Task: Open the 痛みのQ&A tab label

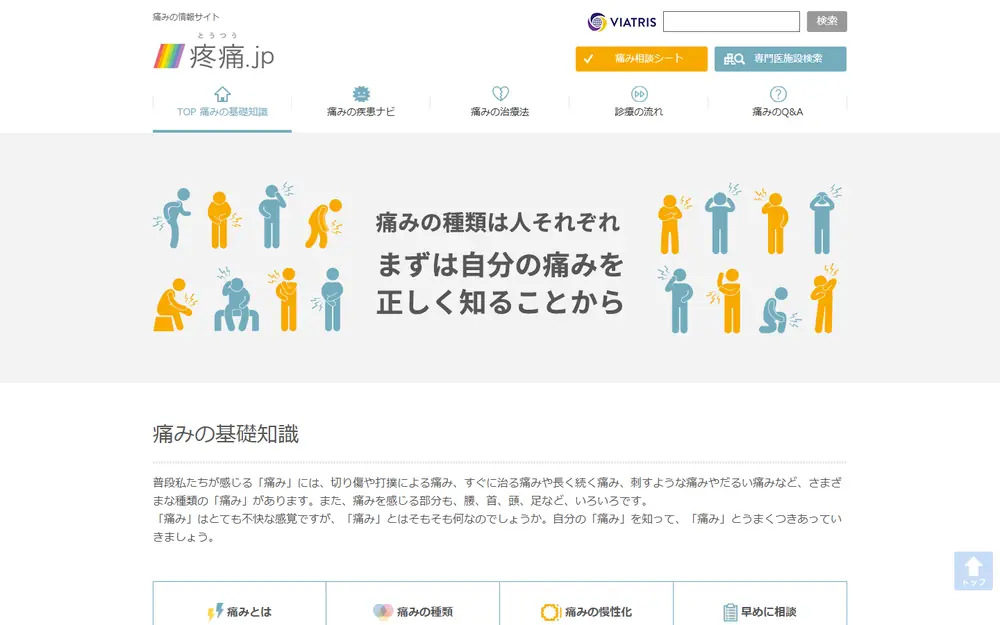Action: pyautogui.click(x=777, y=112)
